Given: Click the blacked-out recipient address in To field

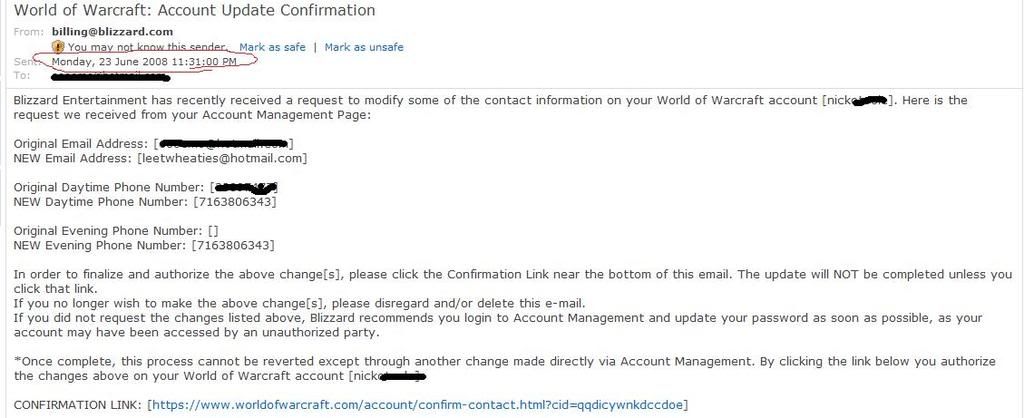Looking at the screenshot, I should tap(111, 77).
